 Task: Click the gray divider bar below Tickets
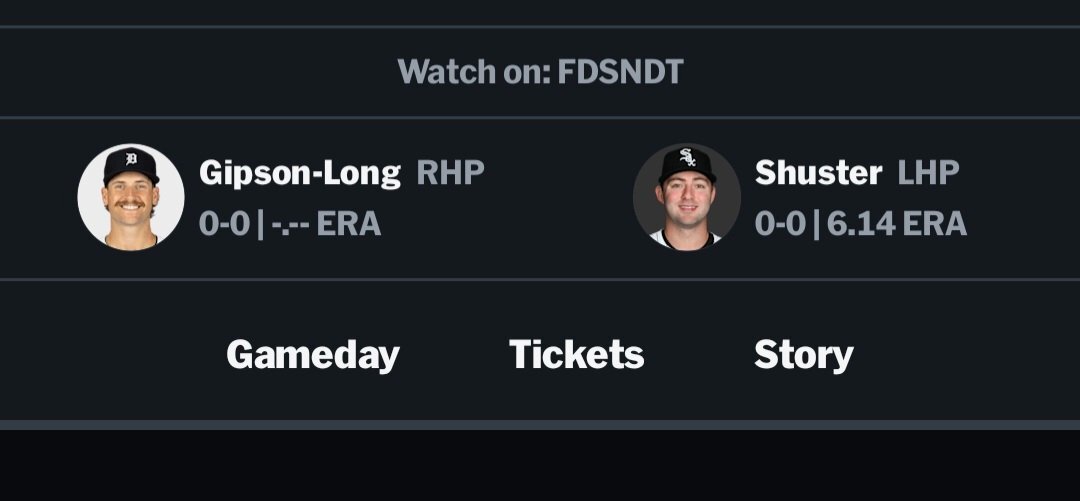click(576, 425)
